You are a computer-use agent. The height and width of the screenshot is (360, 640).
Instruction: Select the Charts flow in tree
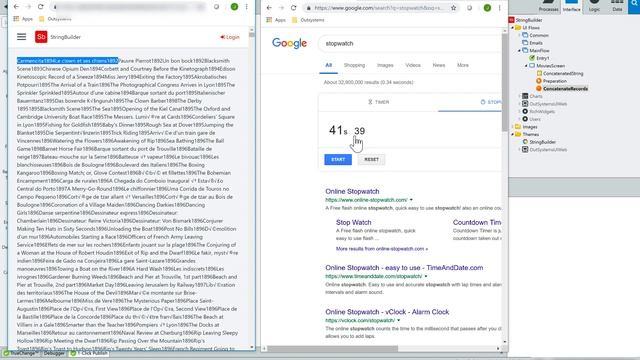[x=533, y=96]
